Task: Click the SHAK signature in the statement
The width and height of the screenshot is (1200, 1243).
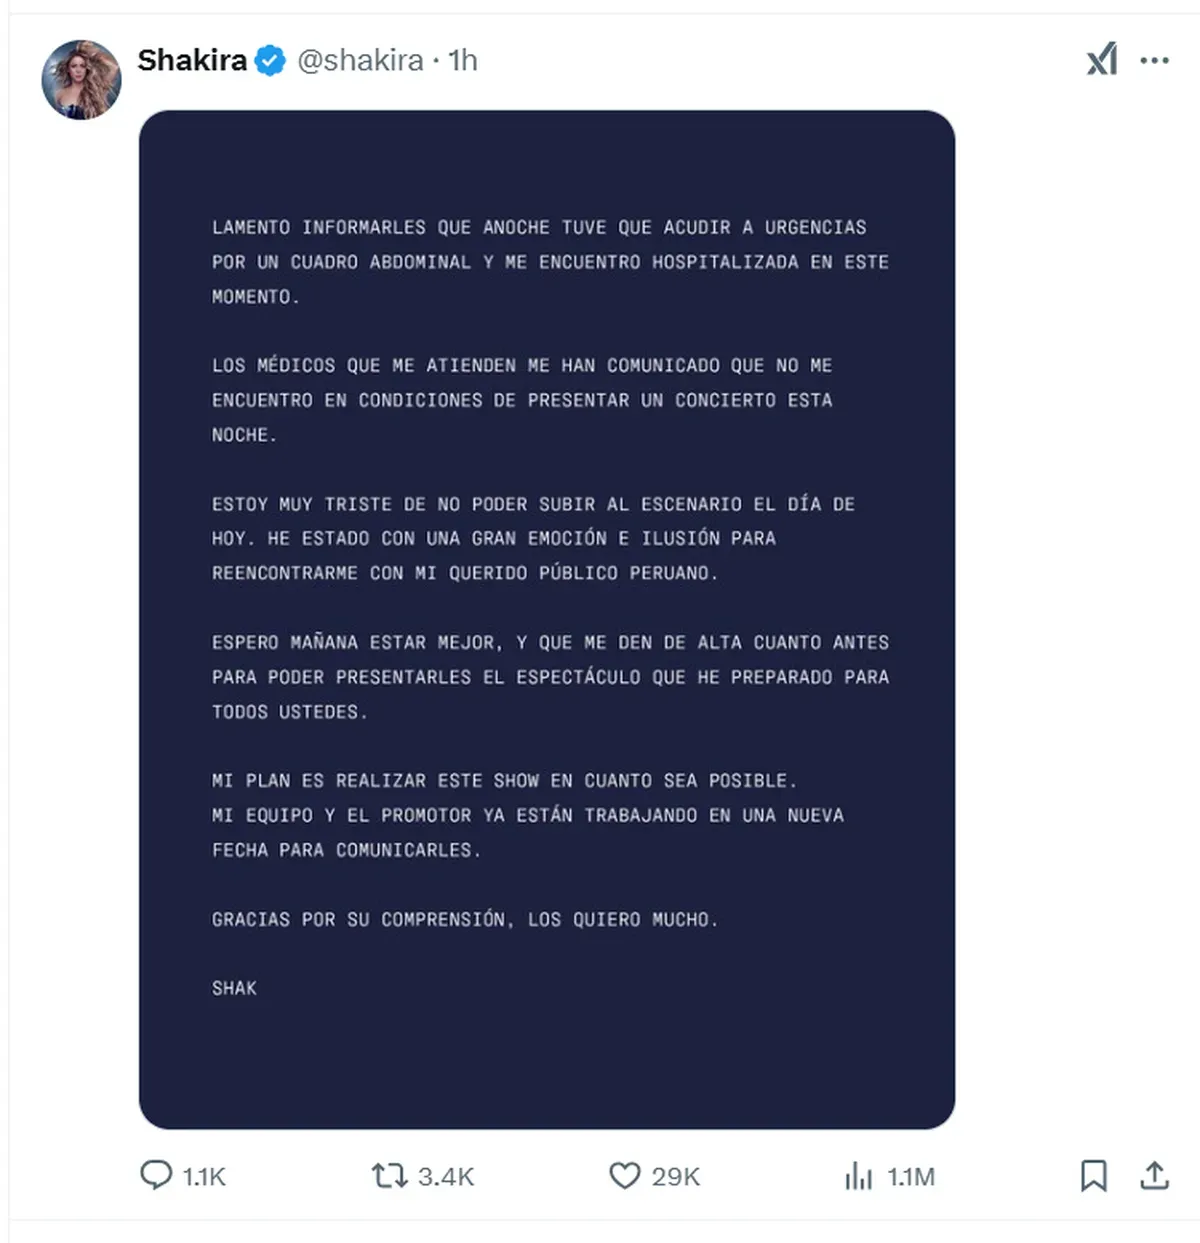Action: tap(234, 988)
